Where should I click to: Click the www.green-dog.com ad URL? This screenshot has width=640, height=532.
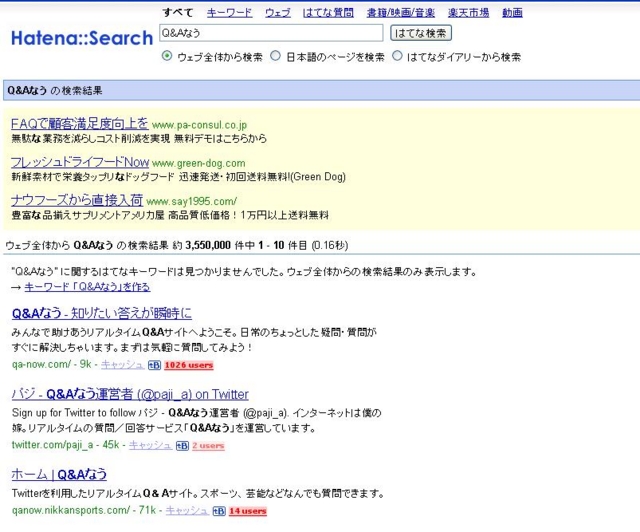pos(199,163)
